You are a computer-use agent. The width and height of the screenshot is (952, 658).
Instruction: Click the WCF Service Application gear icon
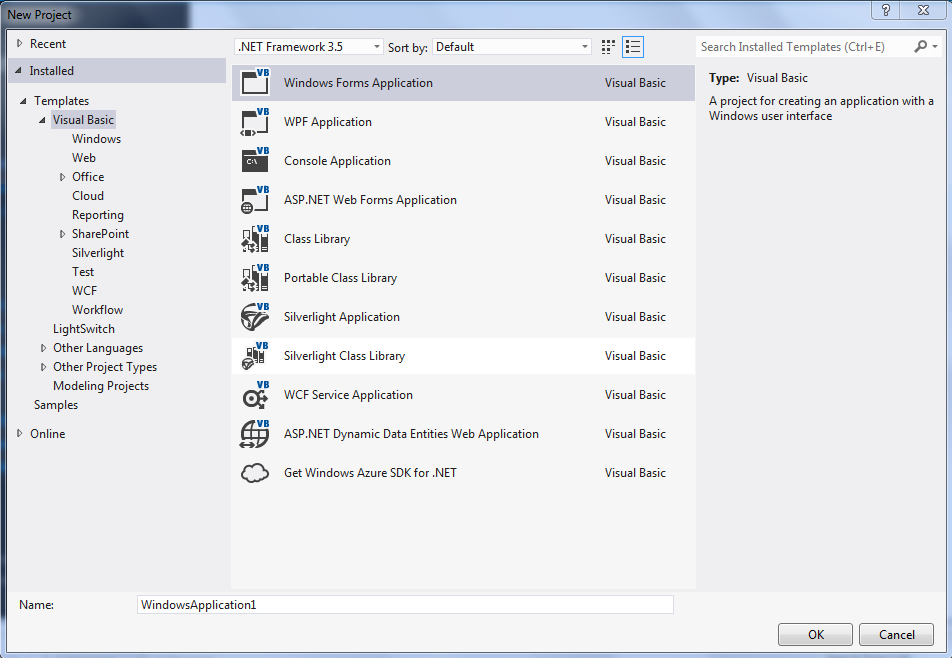pyautogui.click(x=255, y=395)
